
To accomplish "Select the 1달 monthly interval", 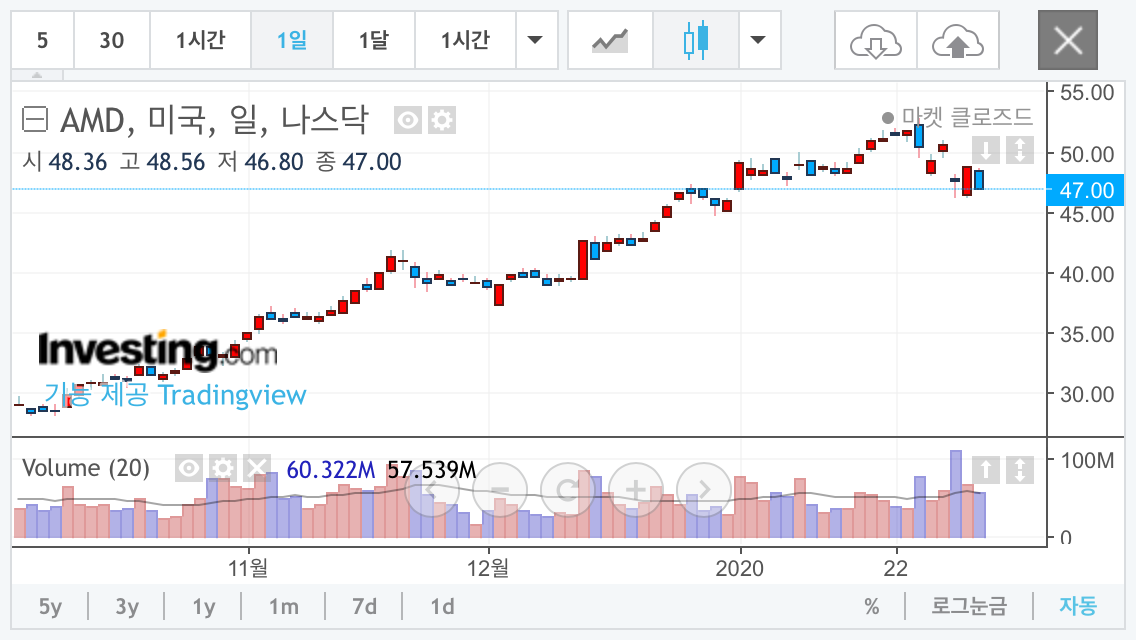I will [374, 40].
